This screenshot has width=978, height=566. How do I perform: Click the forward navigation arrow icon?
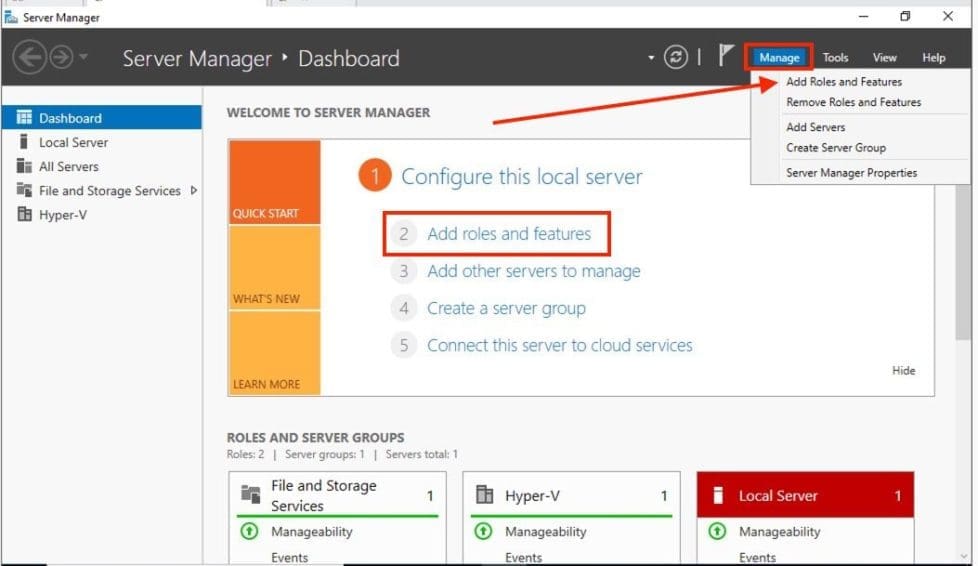(x=61, y=58)
